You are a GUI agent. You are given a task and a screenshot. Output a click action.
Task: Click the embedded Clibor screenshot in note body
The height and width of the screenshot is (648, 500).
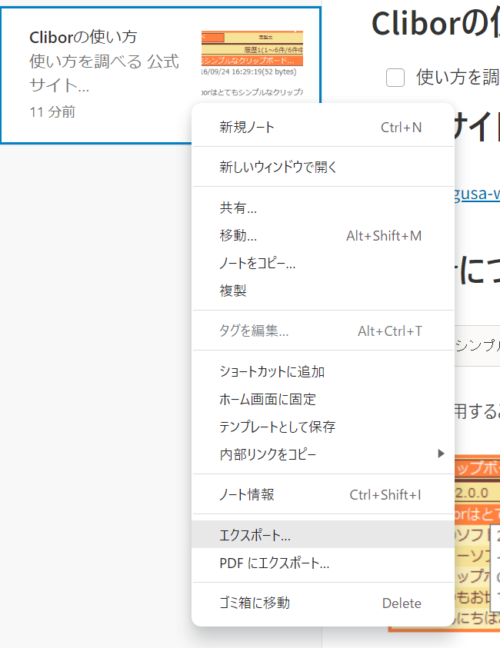pyautogui.click(x=477, y=542)
